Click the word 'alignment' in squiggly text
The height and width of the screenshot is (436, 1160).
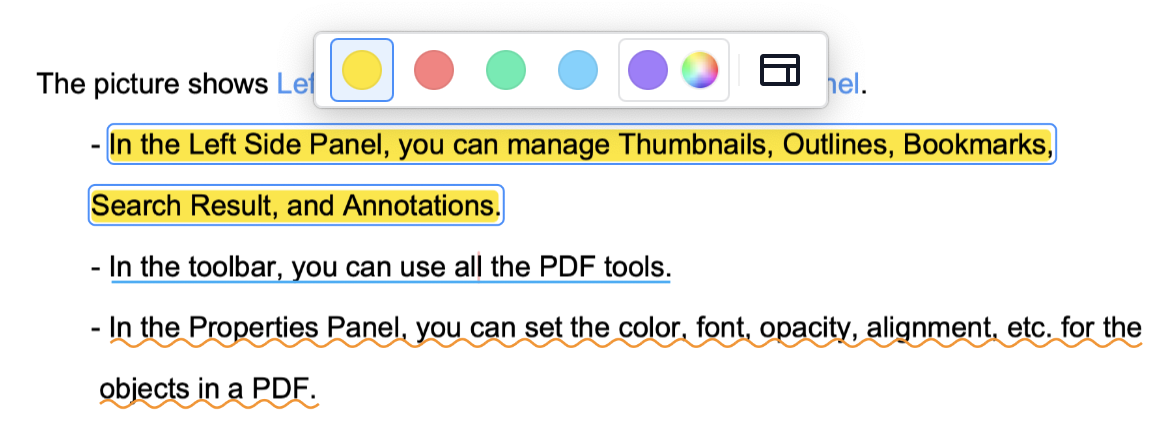tap(927, 328)
